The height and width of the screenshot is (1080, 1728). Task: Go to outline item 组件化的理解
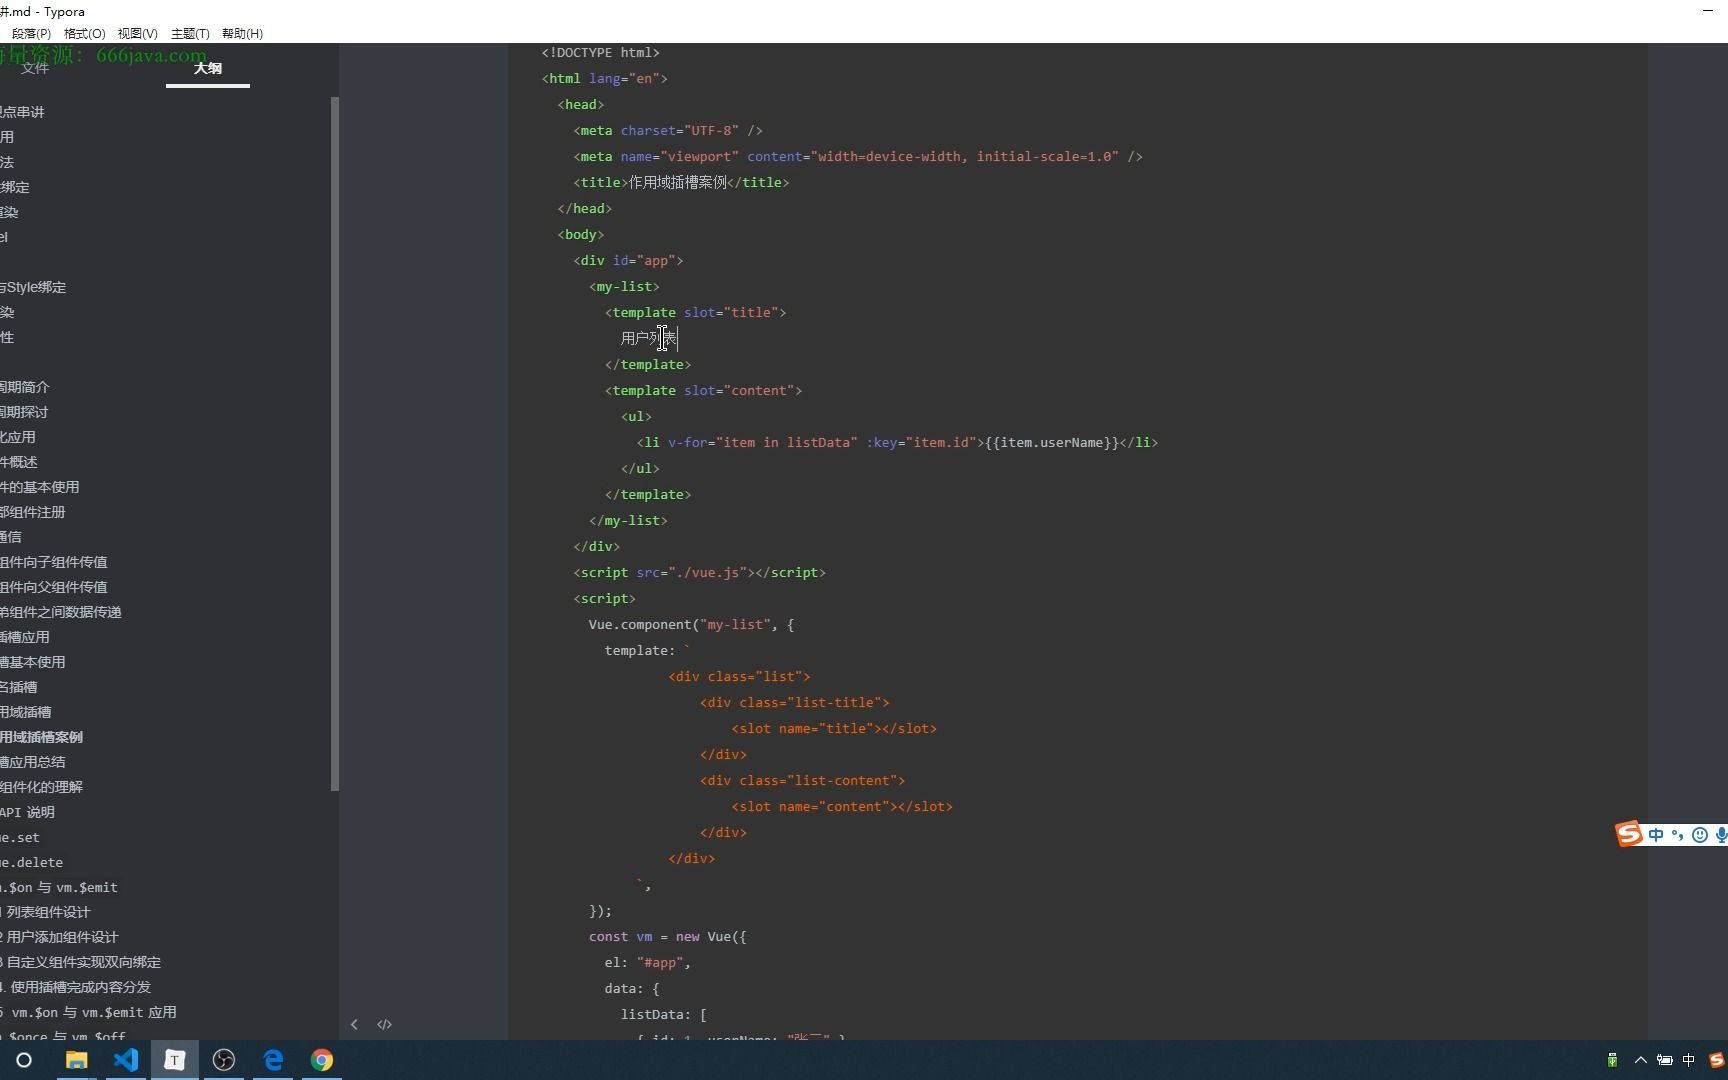41,787
